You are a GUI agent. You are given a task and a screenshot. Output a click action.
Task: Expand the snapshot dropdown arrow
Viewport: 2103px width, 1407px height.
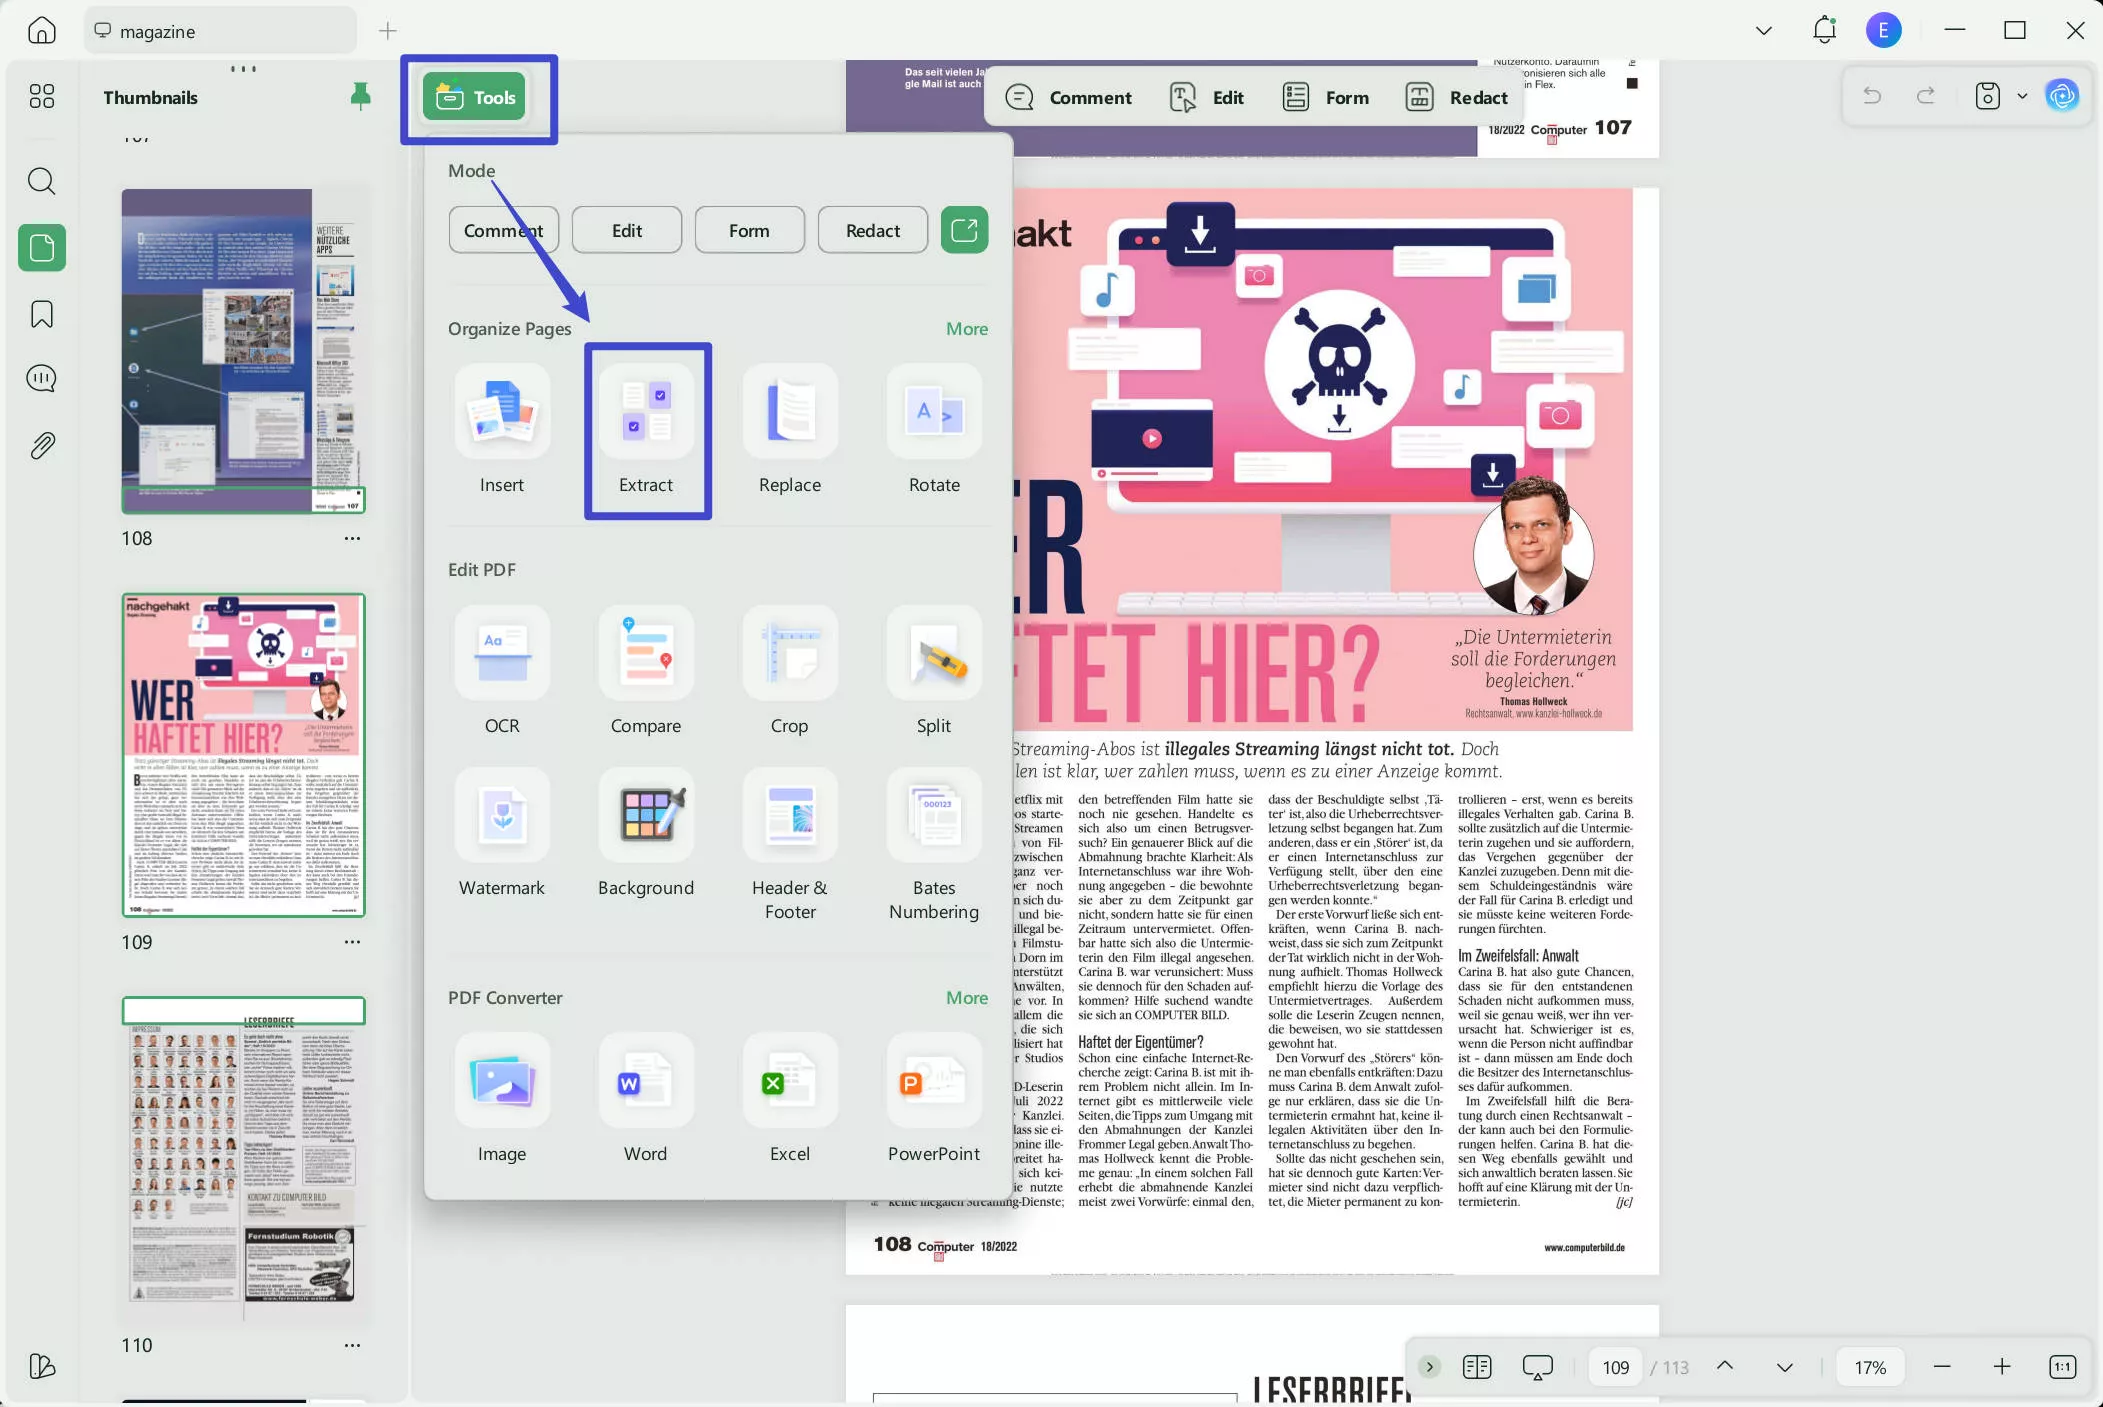pyautogui.click(x=2023, y=96)
